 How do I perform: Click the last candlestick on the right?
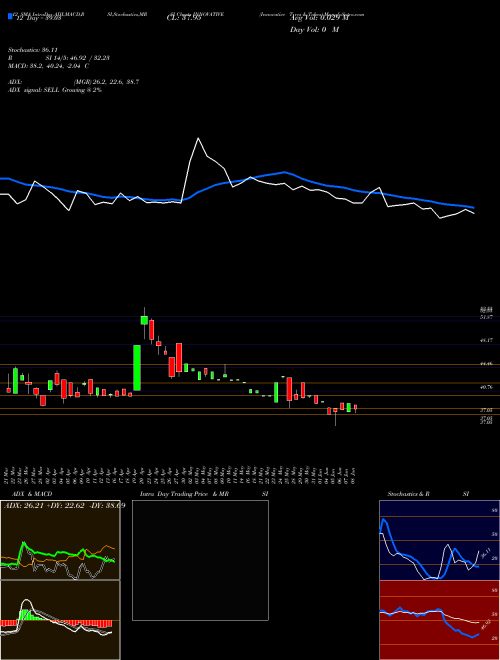click(x=356, y=408)
